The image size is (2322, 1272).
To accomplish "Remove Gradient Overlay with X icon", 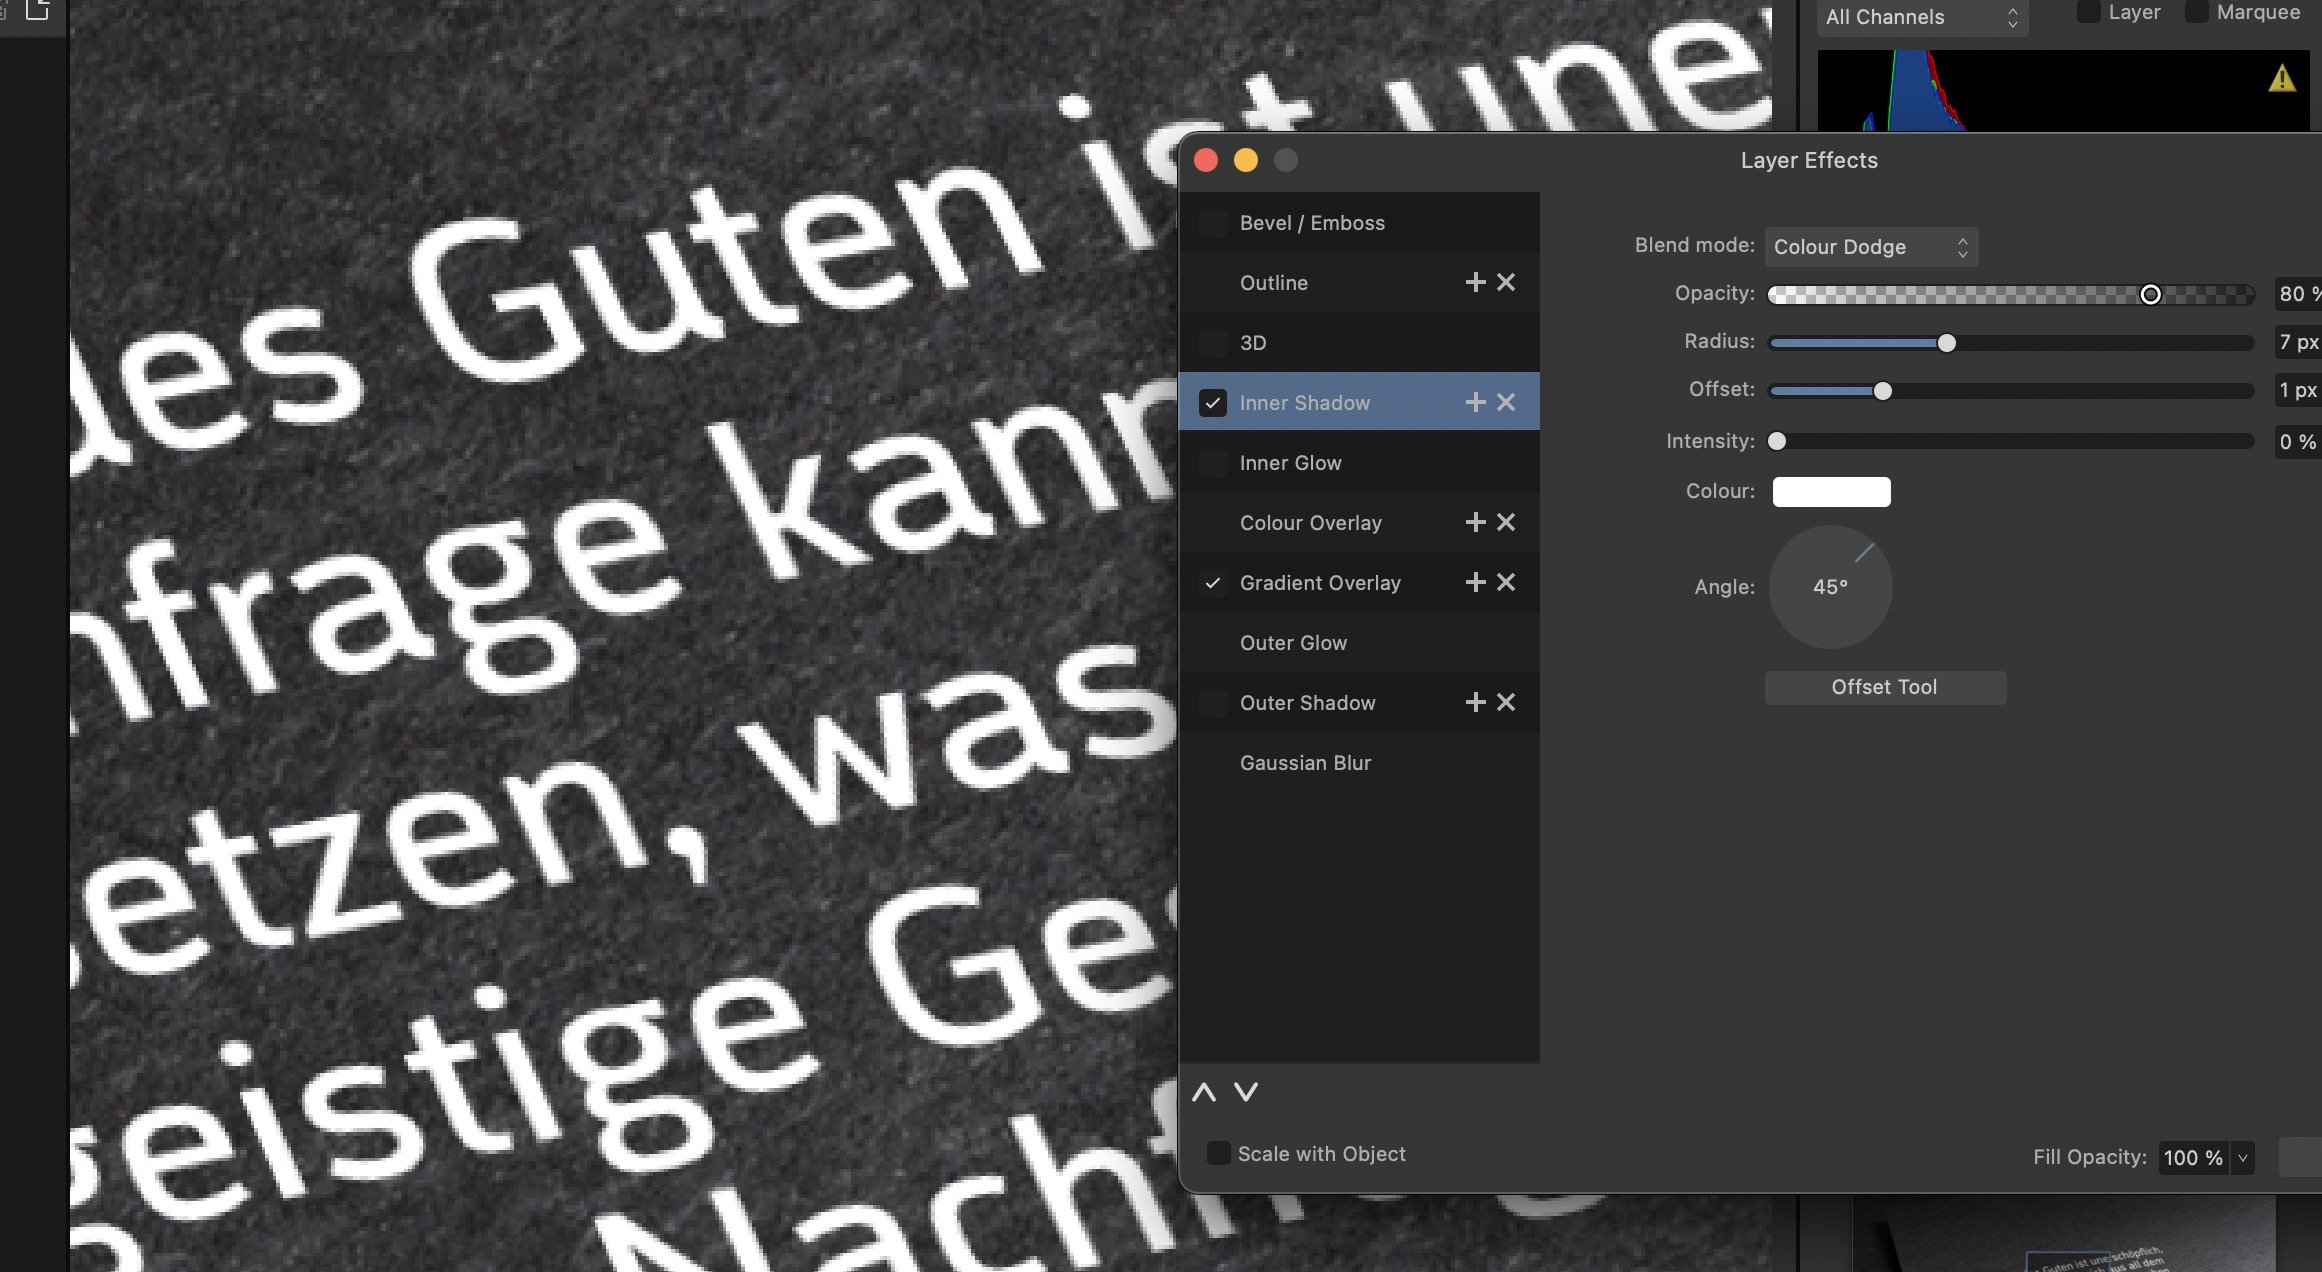I will pyautogui.click(x=1506, y=583).
